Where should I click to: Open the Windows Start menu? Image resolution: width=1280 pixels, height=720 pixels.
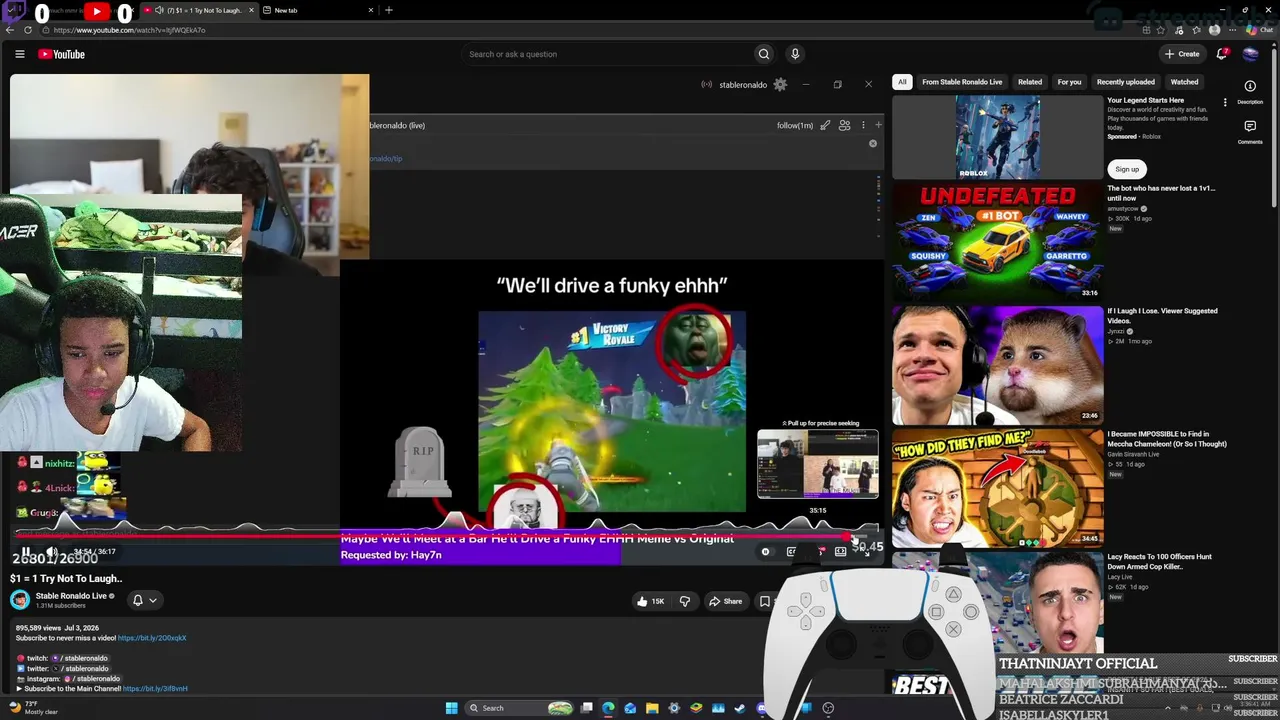click(451, 708)
